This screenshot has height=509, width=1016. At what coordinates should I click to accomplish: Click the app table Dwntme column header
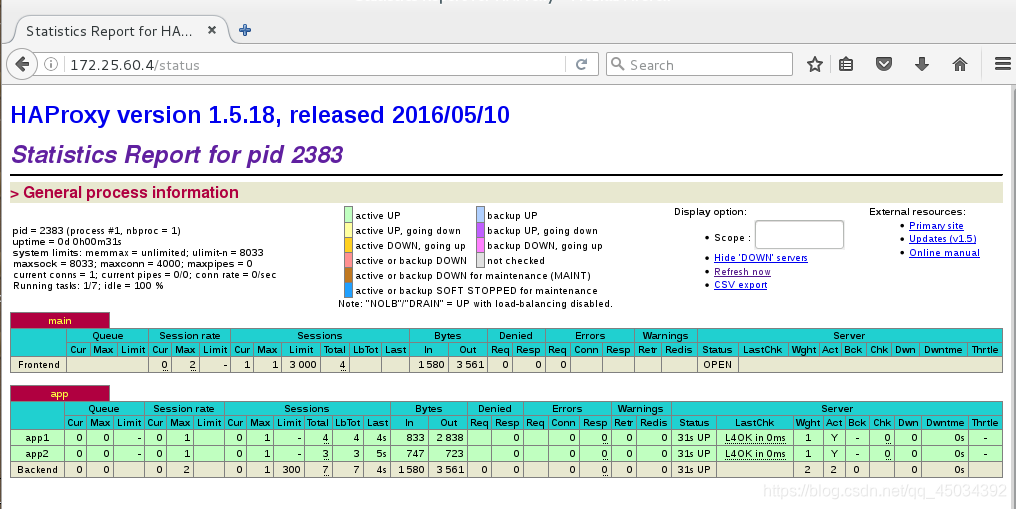945,422
